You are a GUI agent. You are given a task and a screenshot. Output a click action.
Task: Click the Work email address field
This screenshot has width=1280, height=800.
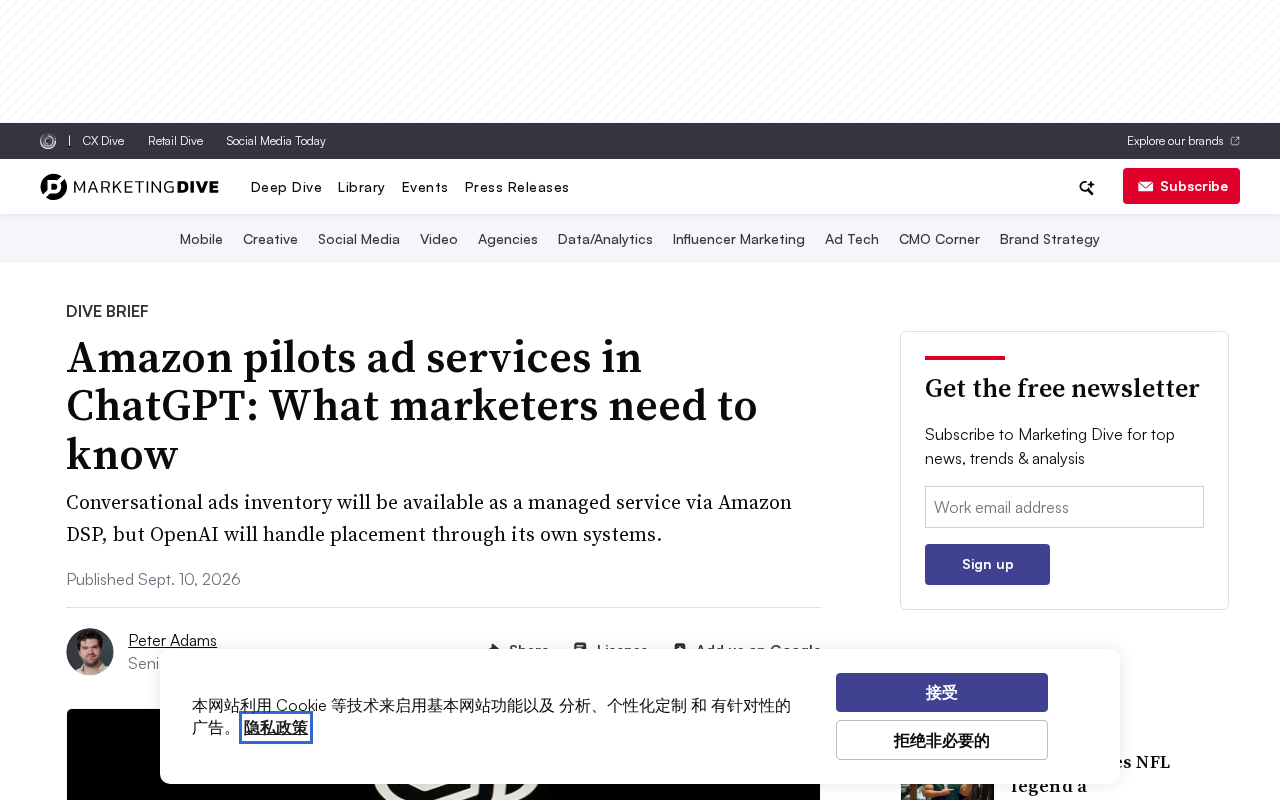coord(1064,507)
